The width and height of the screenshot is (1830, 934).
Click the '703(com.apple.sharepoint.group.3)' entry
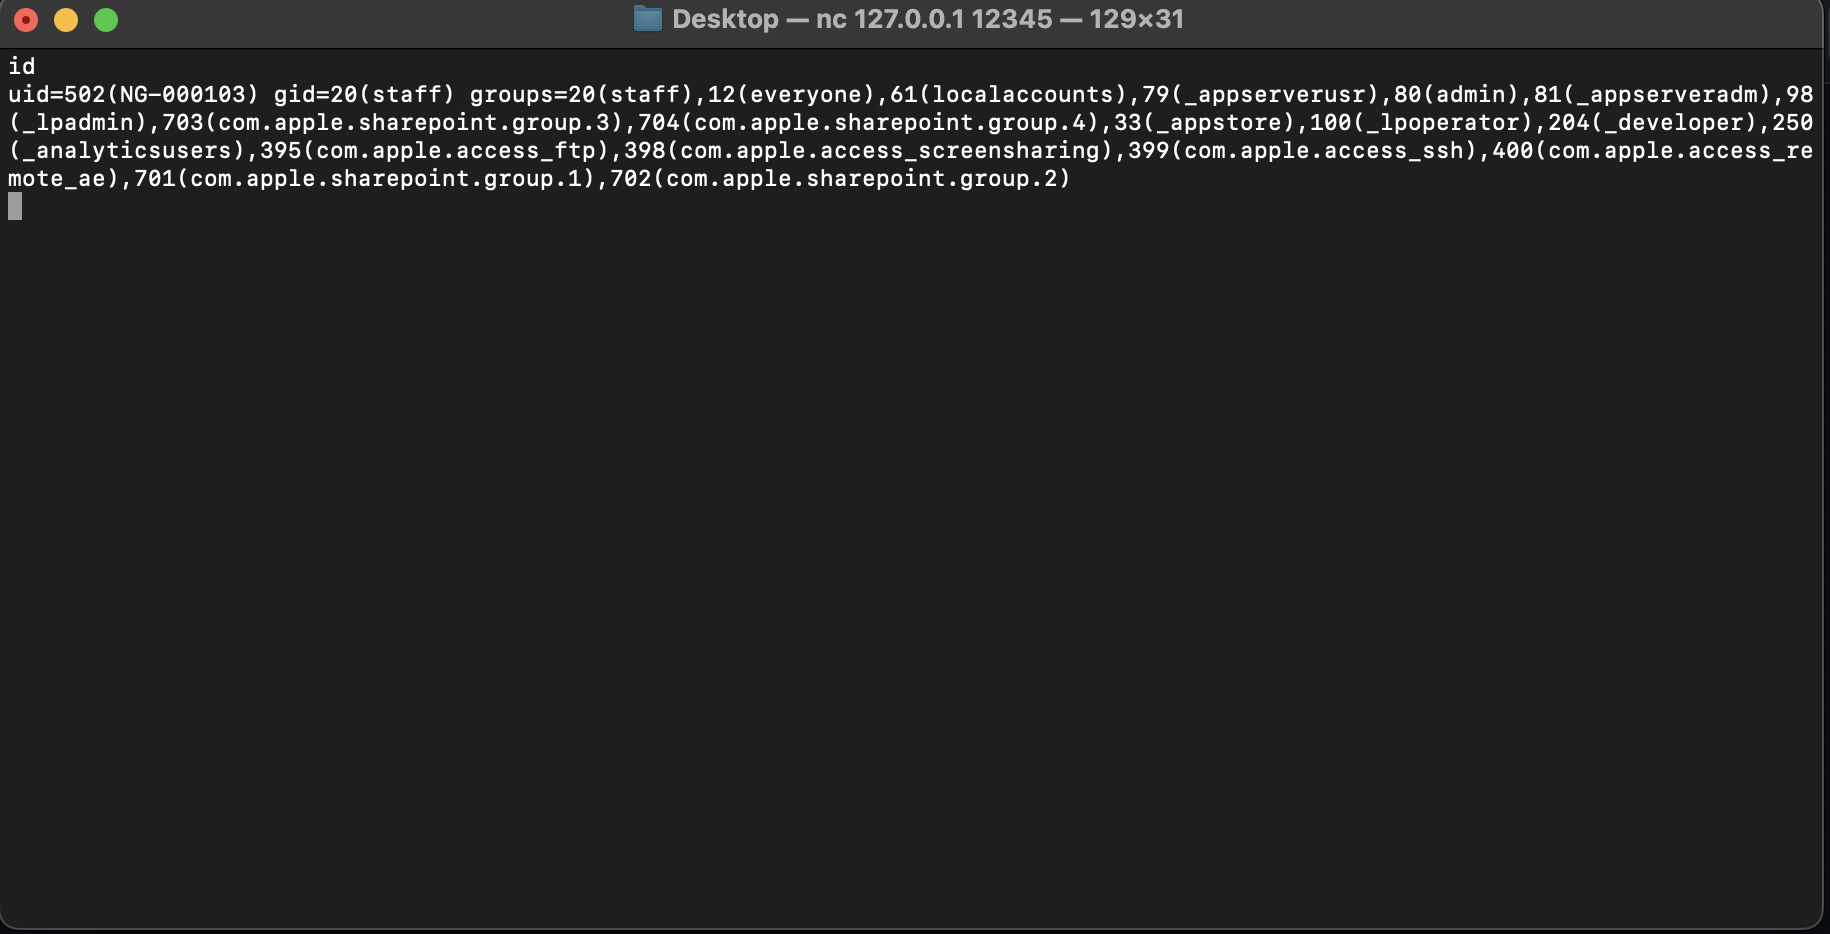click(x=393, y=123)
